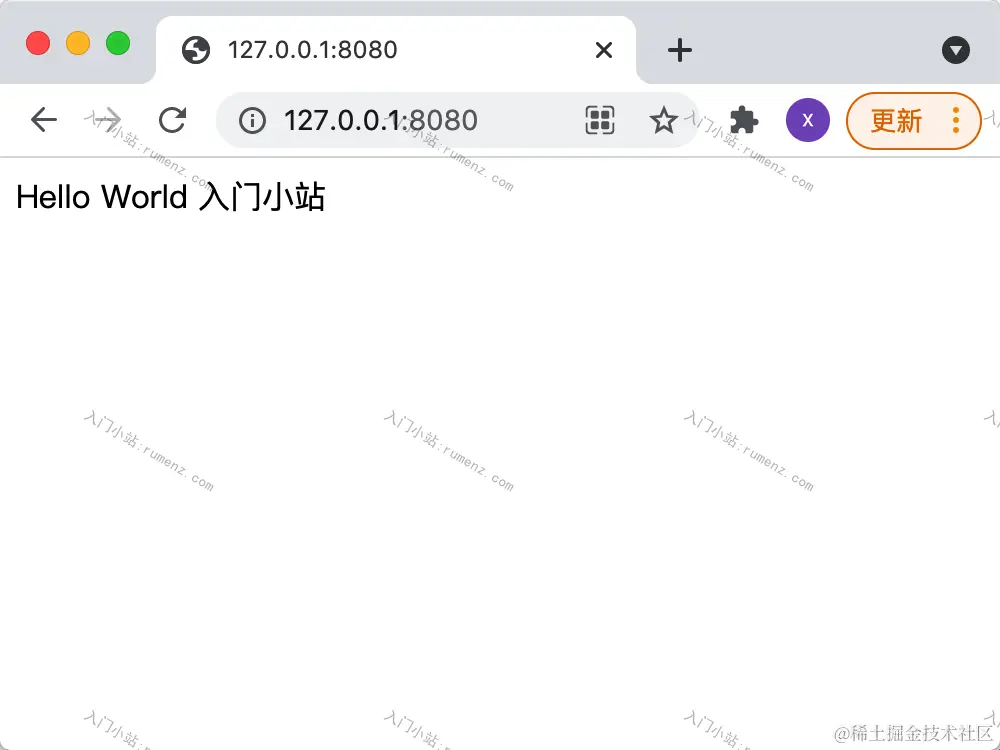Toggle the yellow minimize traffic light
The image size is (1000, 750).
(x=77, y=43)
